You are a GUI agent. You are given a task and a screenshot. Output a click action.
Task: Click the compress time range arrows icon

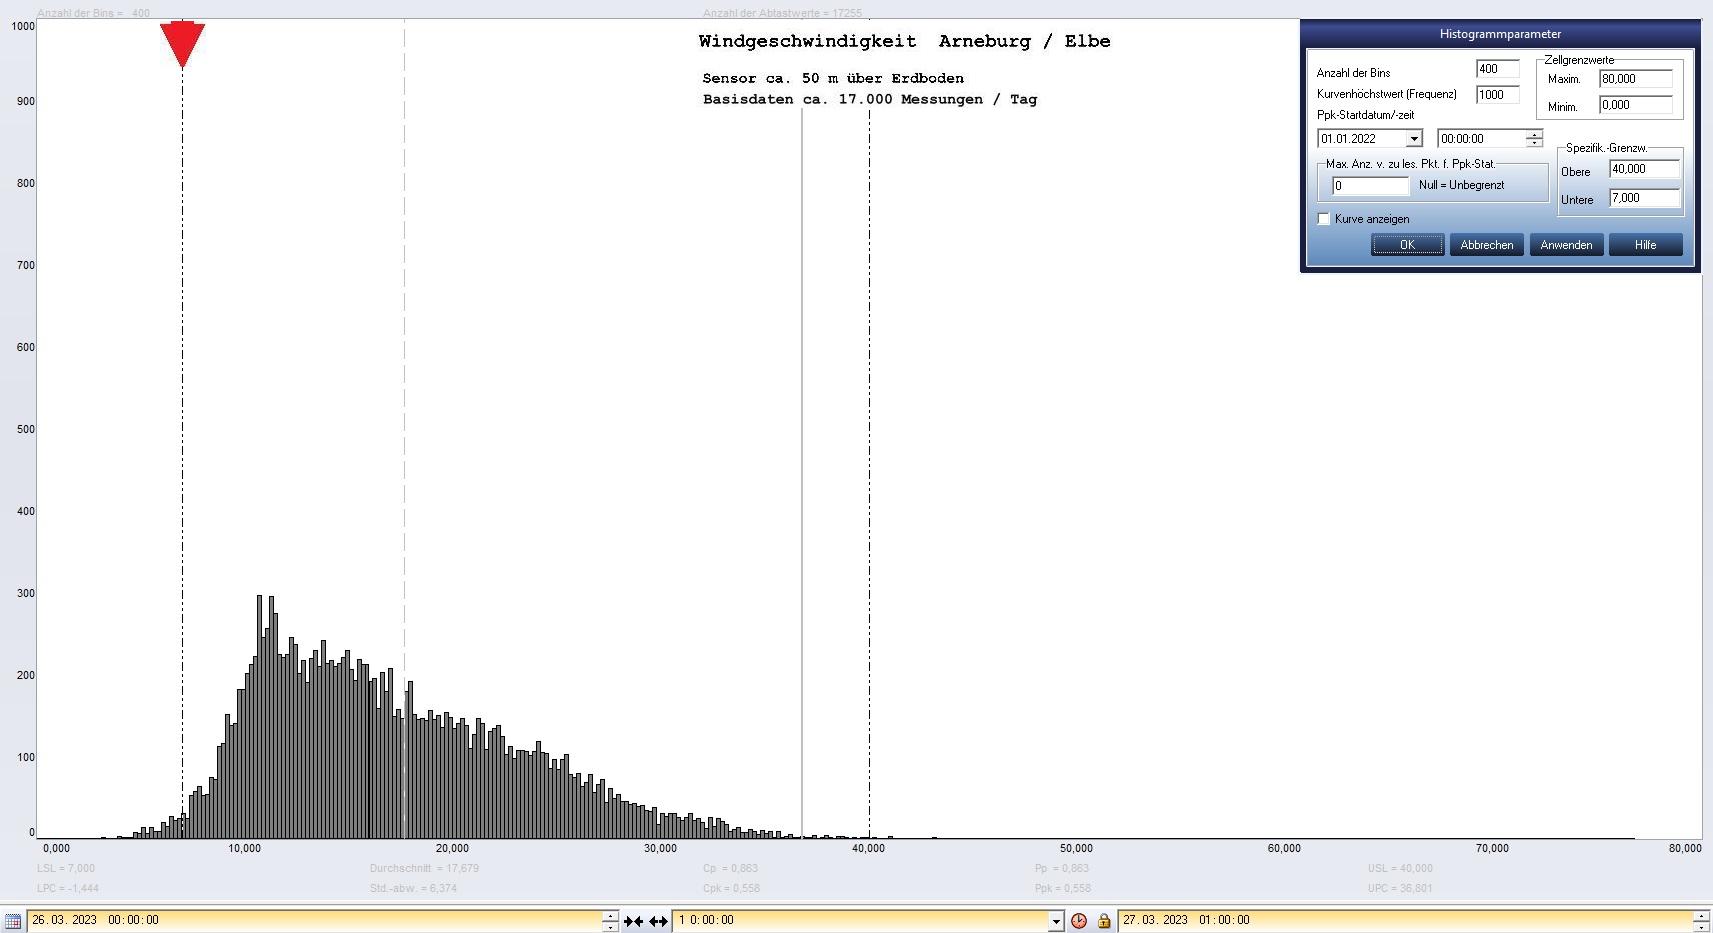point(633,921)
